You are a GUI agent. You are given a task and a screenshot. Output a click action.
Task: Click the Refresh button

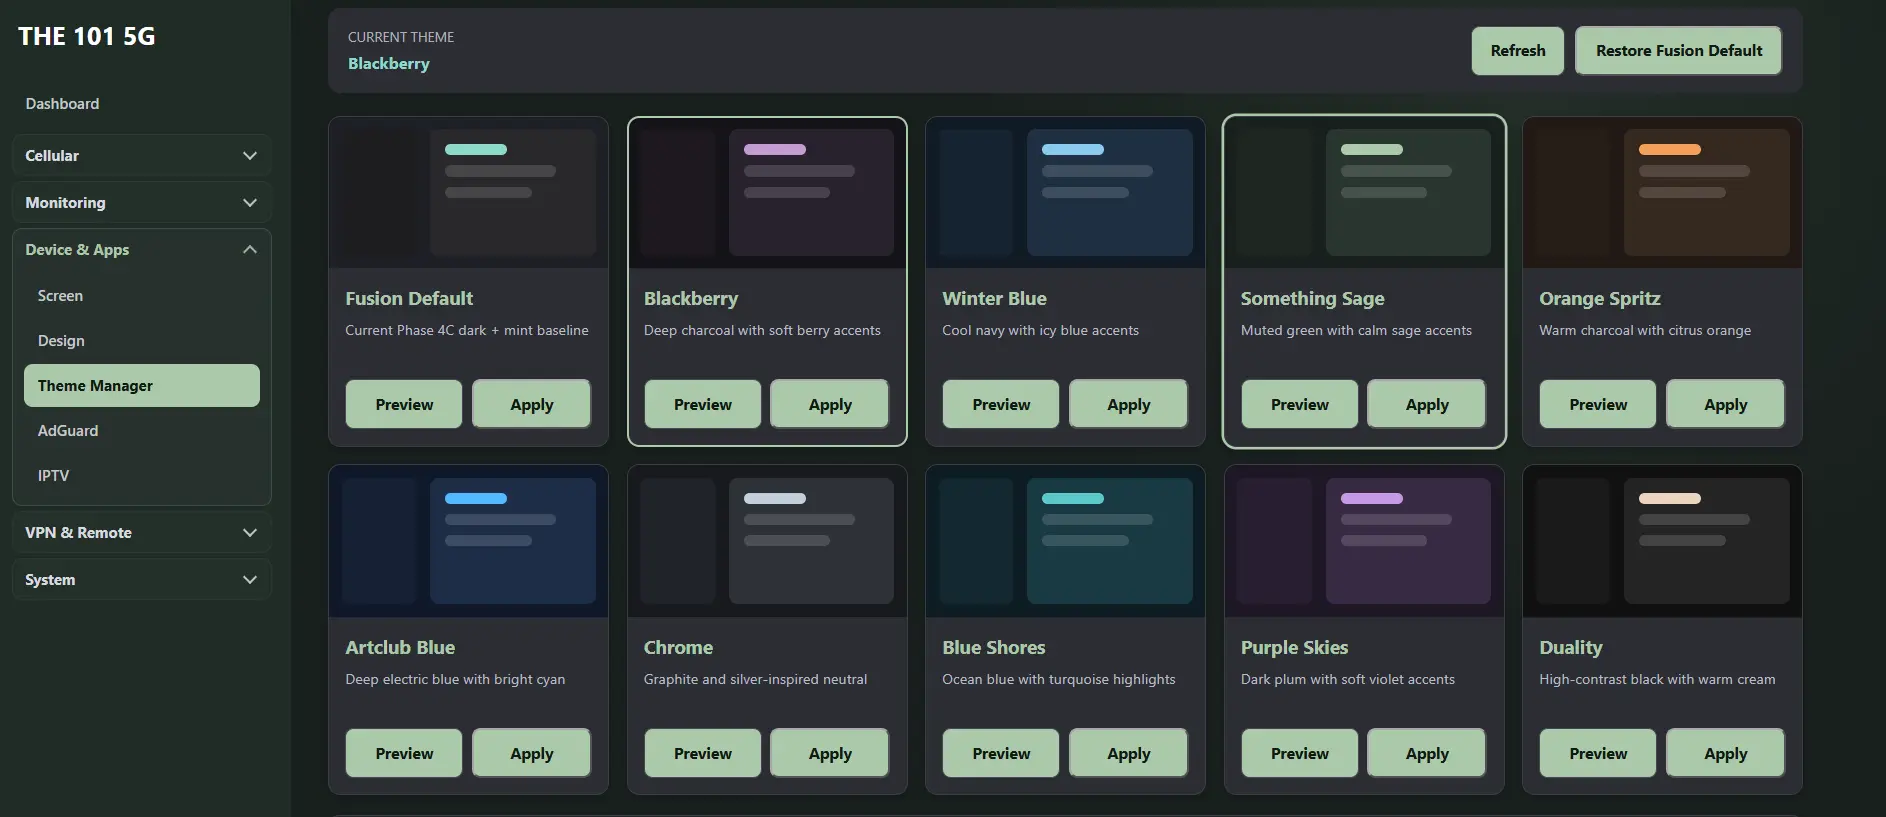pos(1517,51)
